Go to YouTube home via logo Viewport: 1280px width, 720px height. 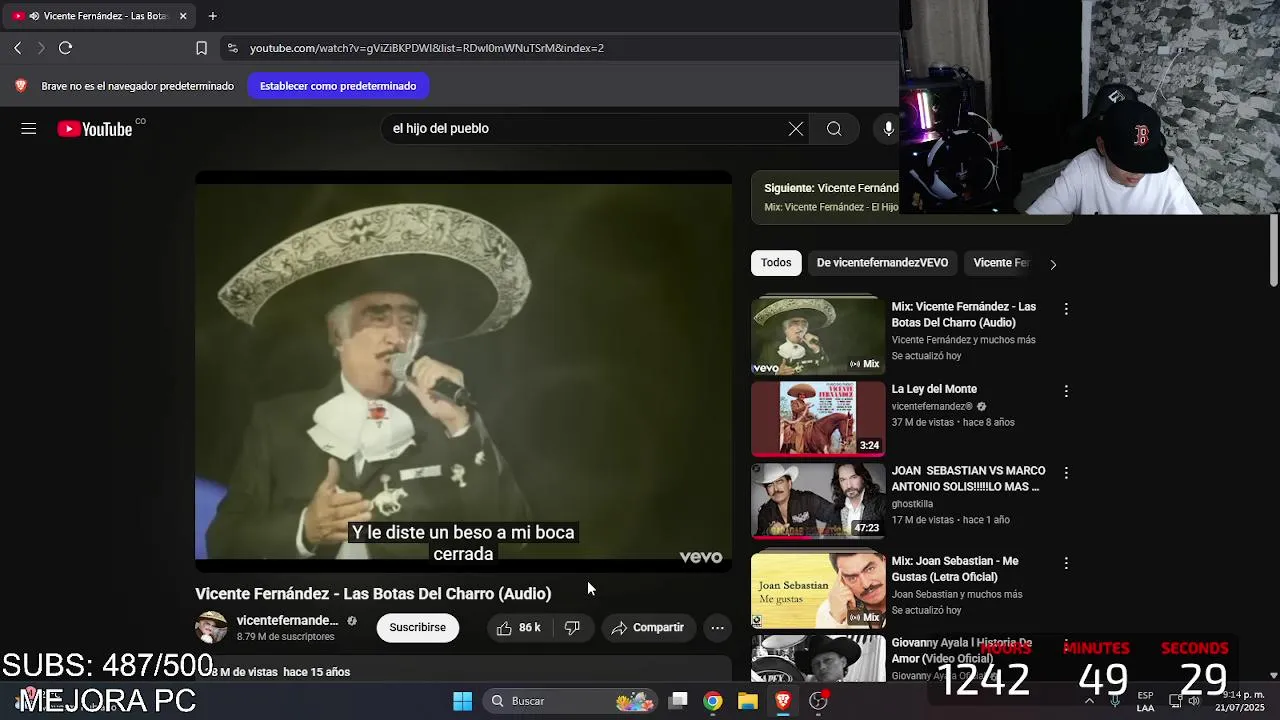pos(95,129)
